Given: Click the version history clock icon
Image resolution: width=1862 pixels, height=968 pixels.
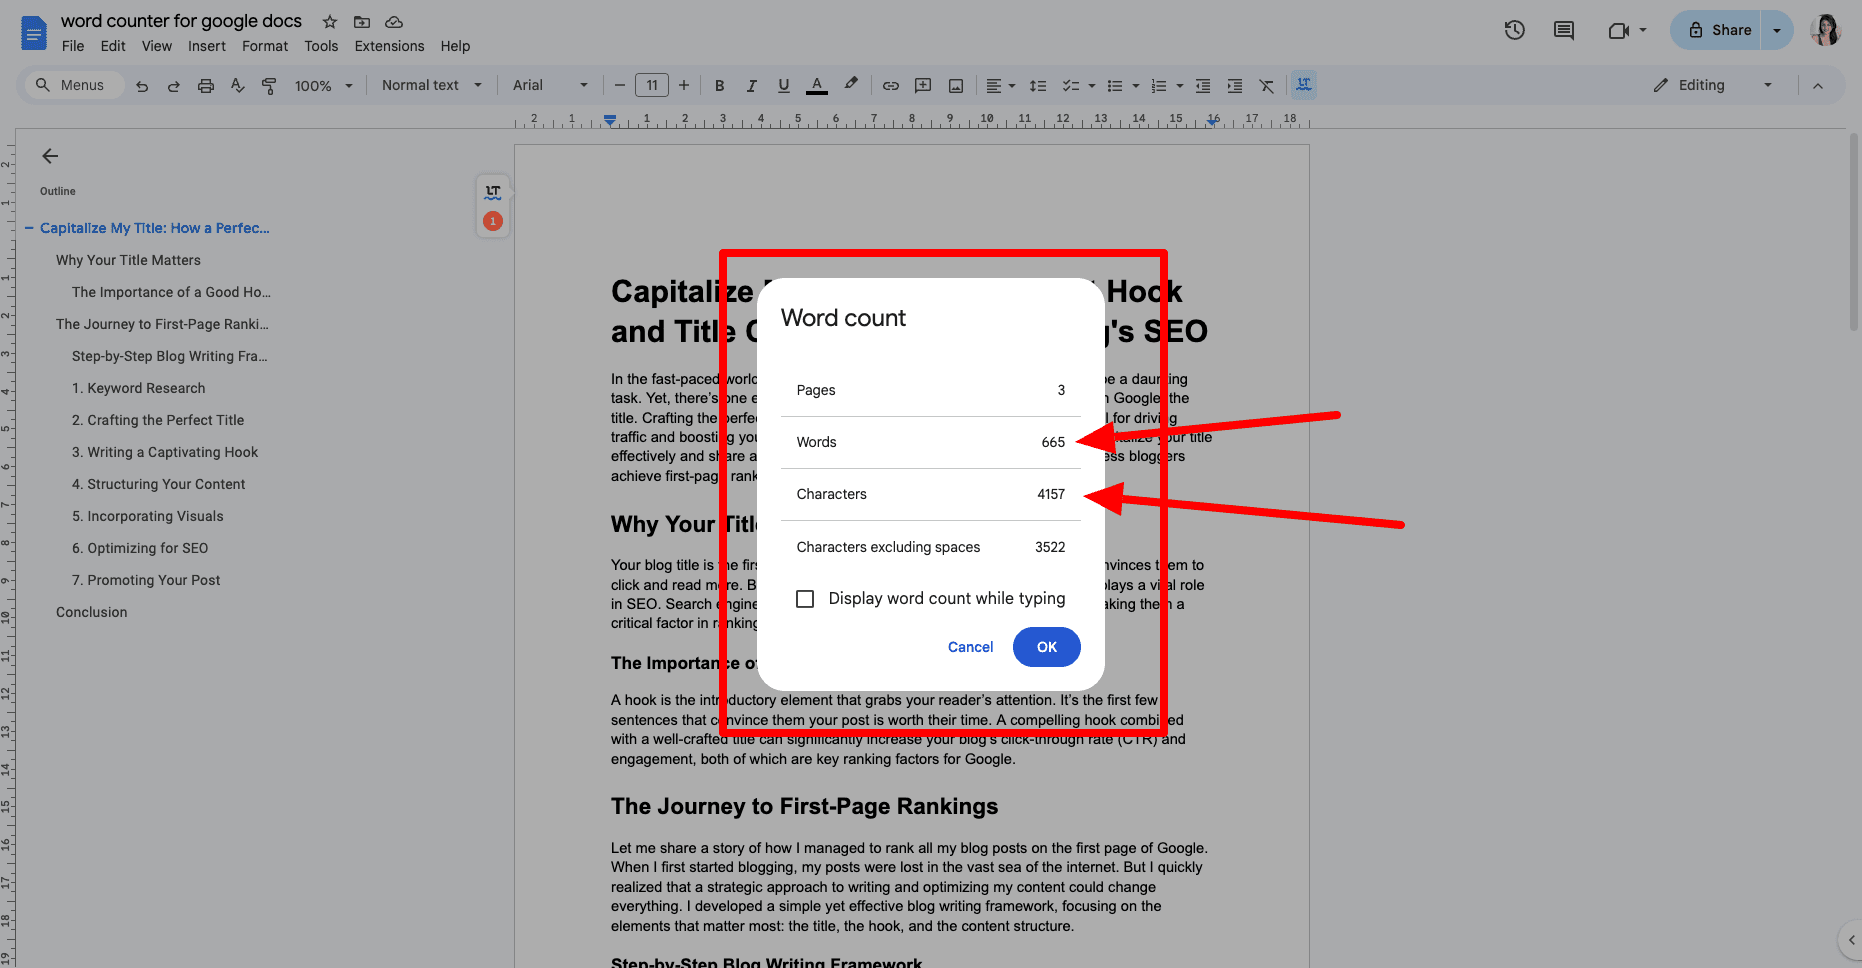Looking at the screenshot, I should [1514, 30].
